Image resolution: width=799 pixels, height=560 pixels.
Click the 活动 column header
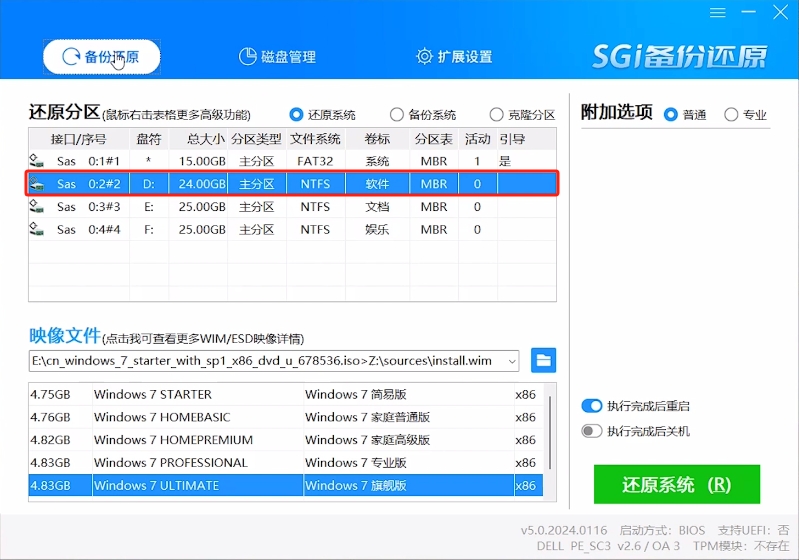click(x=477, y=139)
